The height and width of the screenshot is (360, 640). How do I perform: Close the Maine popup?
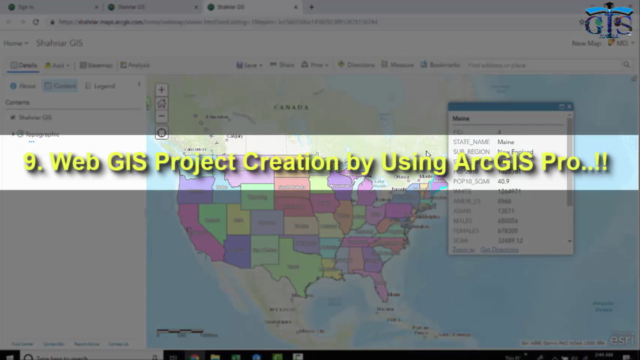(x=569, y=107)
